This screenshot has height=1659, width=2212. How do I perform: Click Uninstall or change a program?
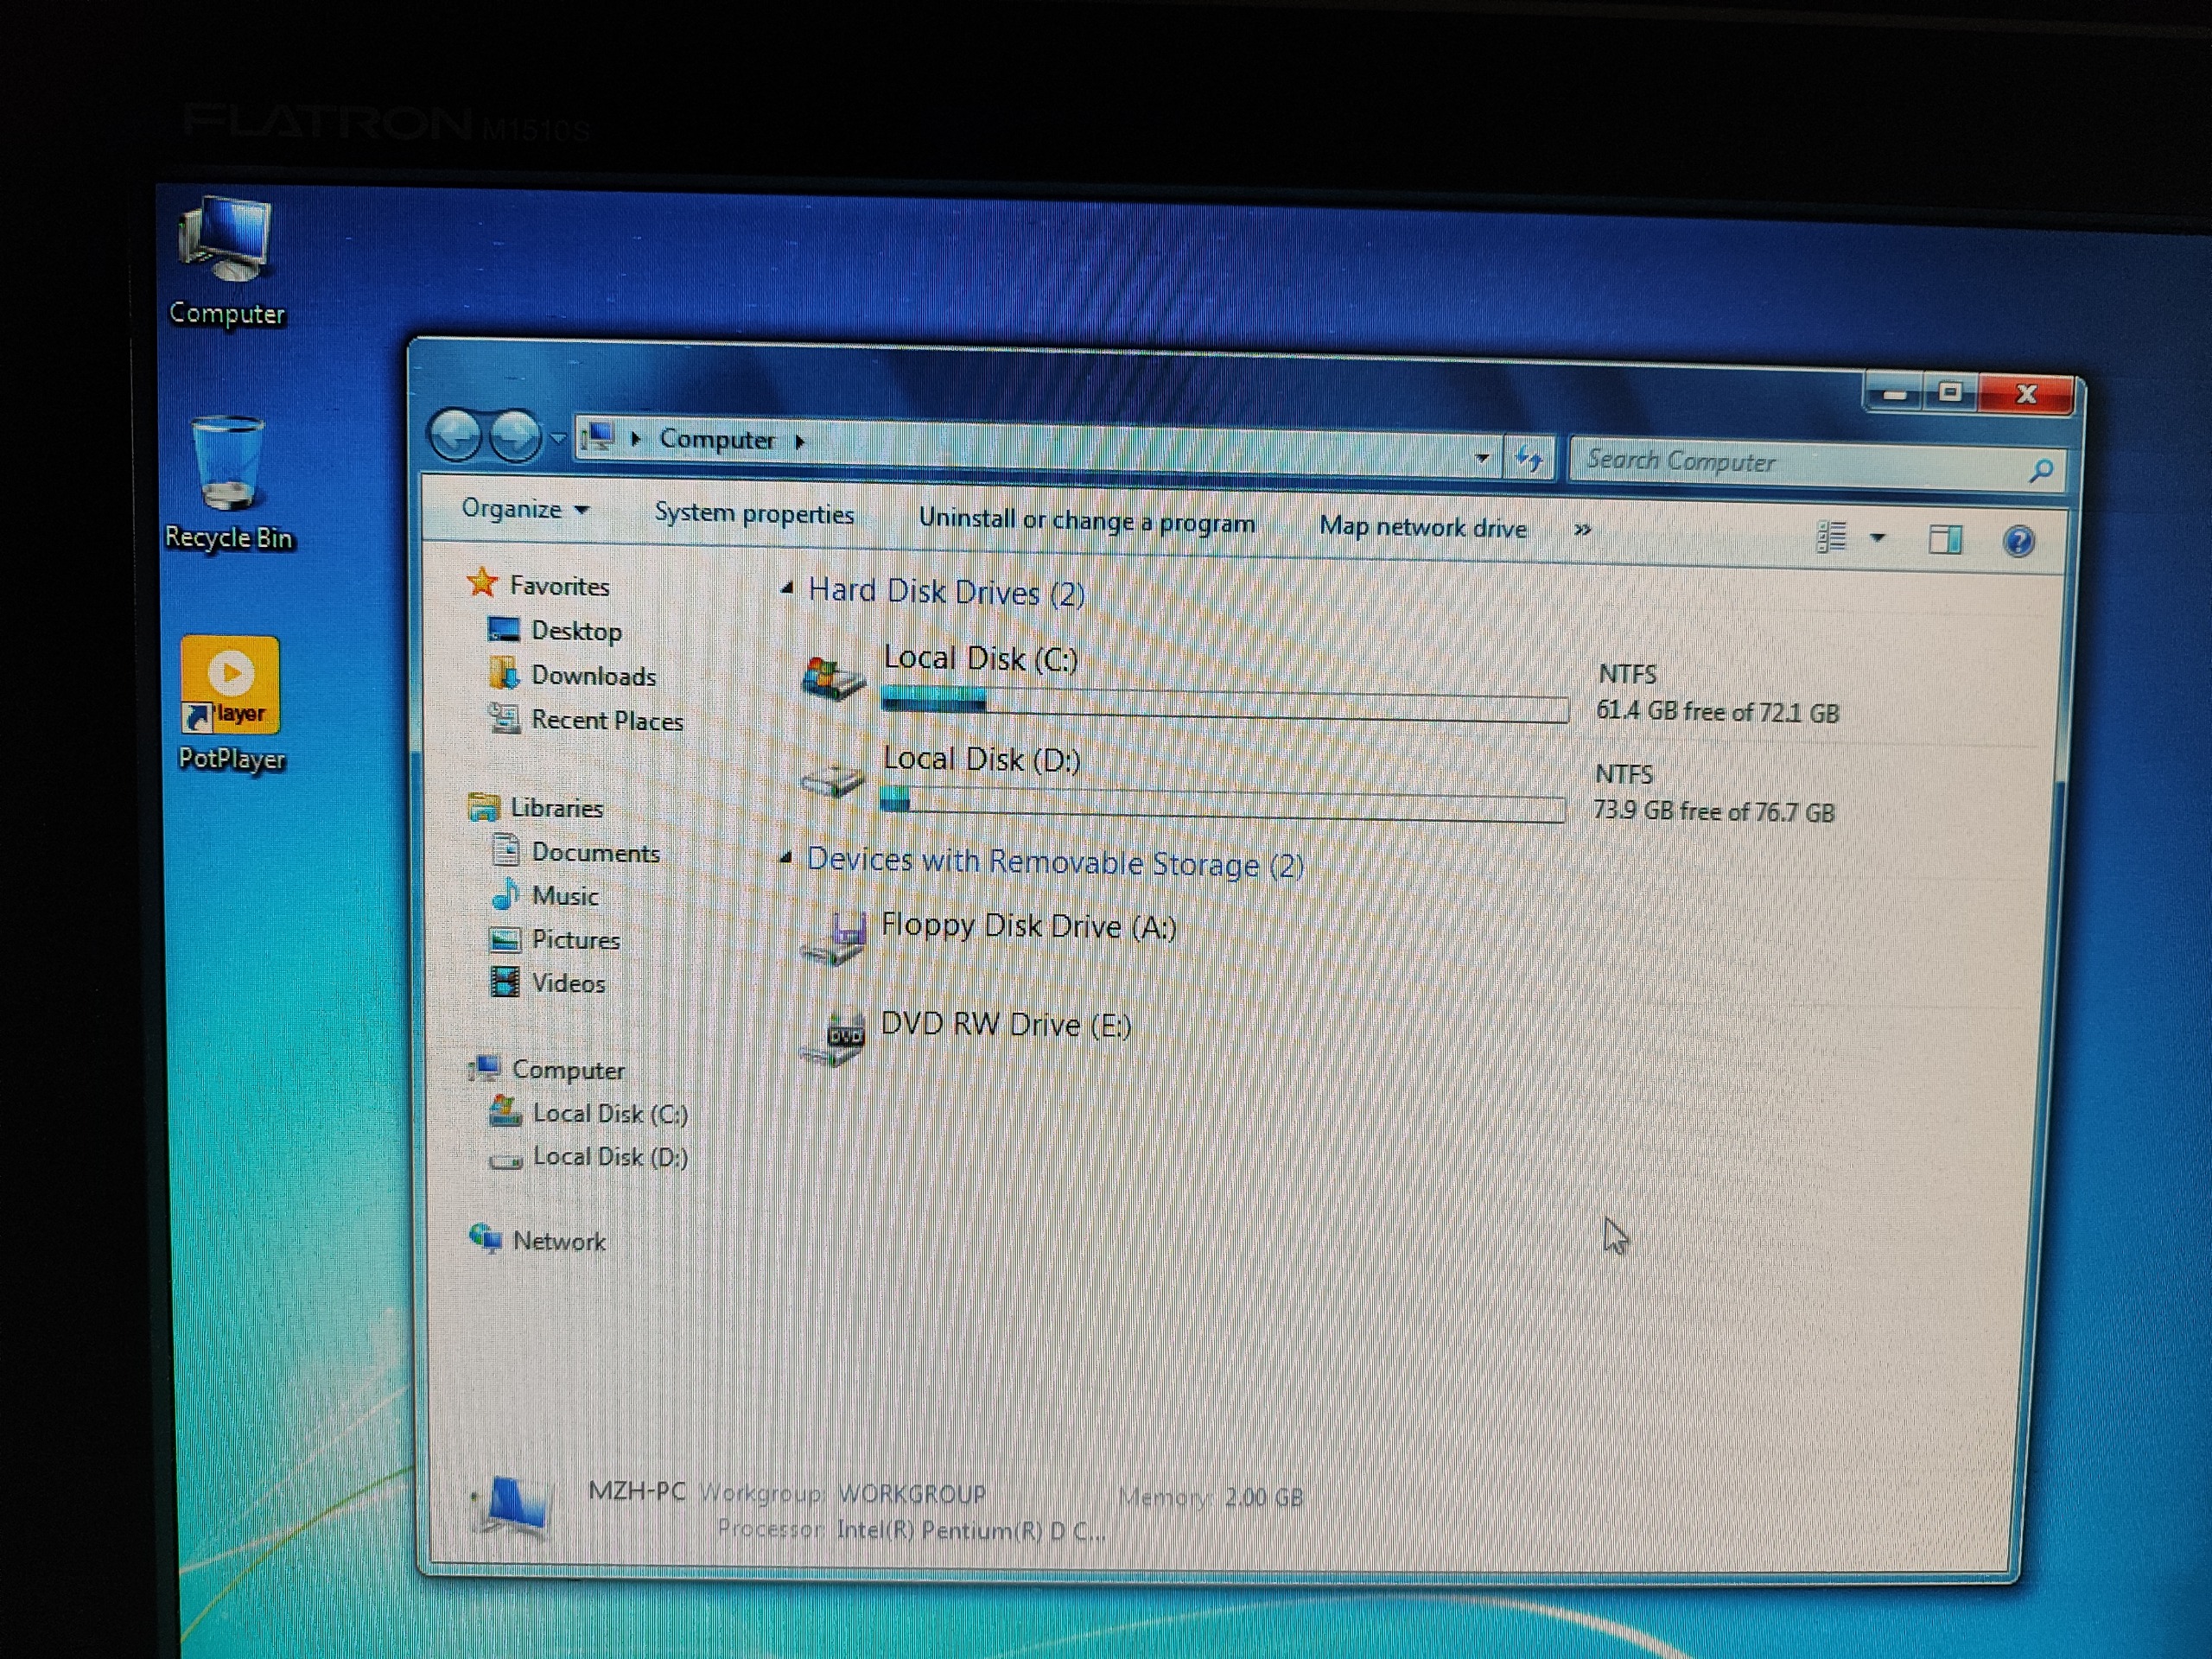click(1086, 521)
